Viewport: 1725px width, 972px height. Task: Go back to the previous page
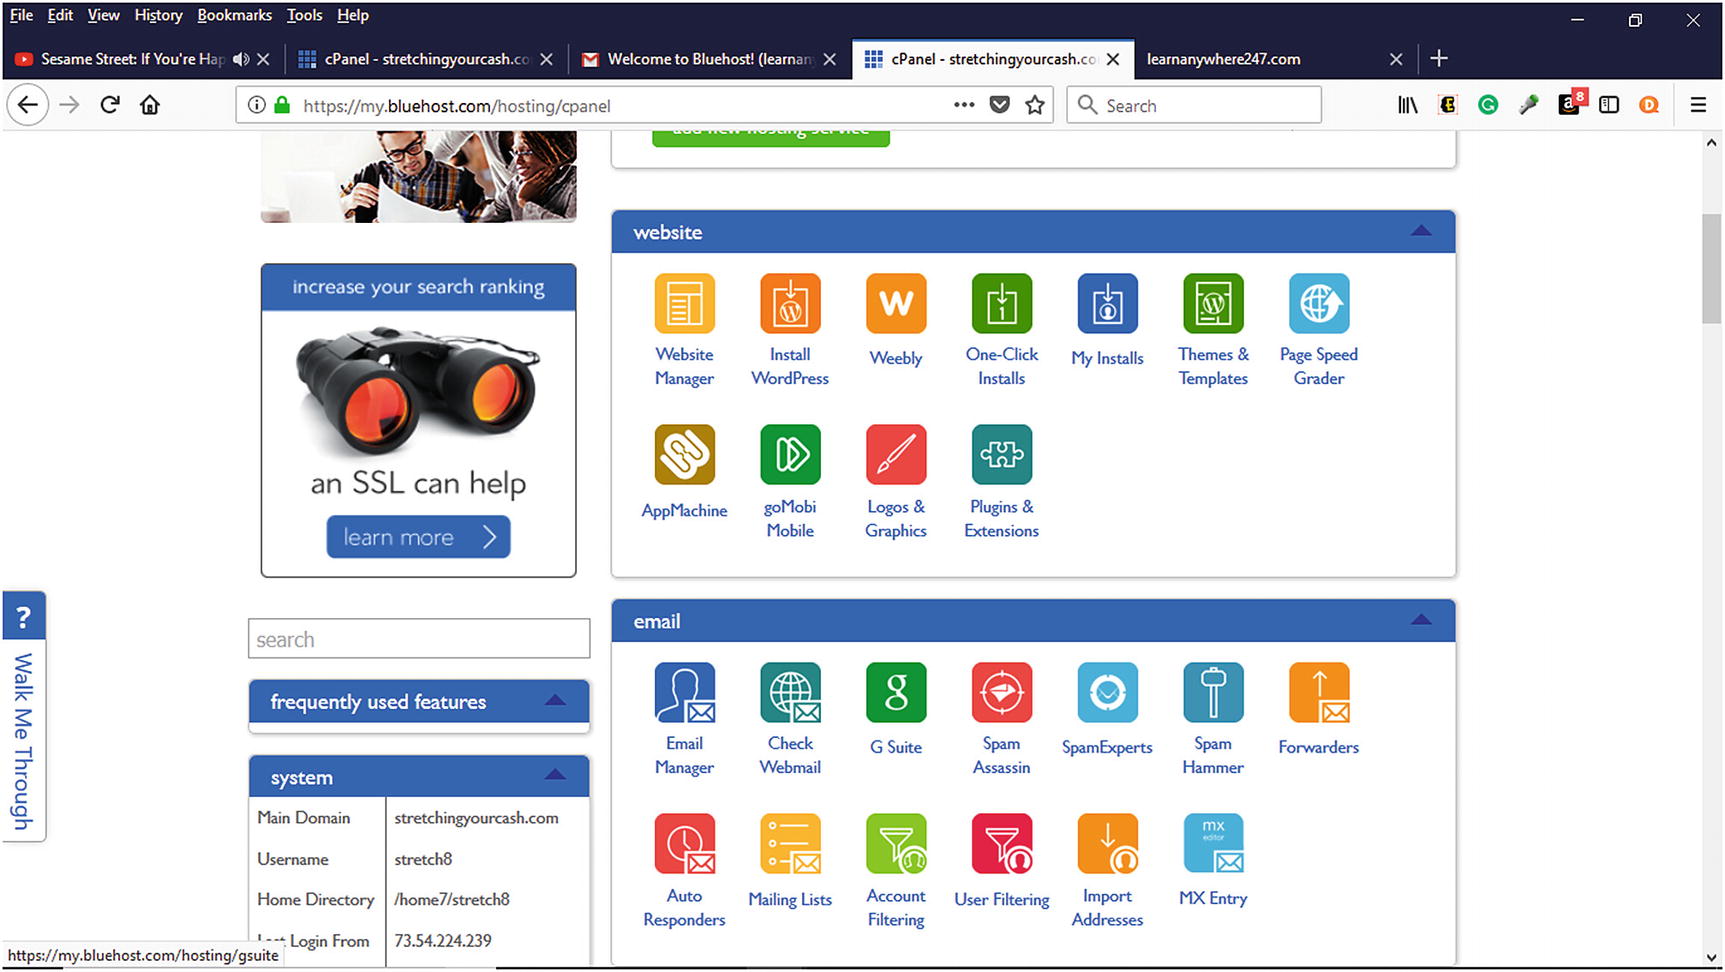coord(28,105)
